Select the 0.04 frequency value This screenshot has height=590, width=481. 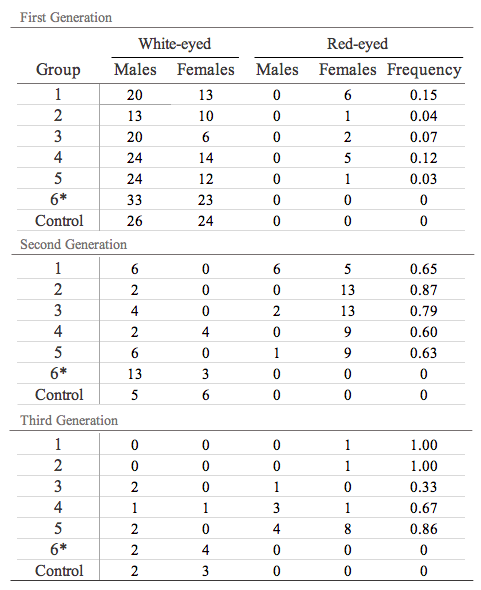[423, 116]
